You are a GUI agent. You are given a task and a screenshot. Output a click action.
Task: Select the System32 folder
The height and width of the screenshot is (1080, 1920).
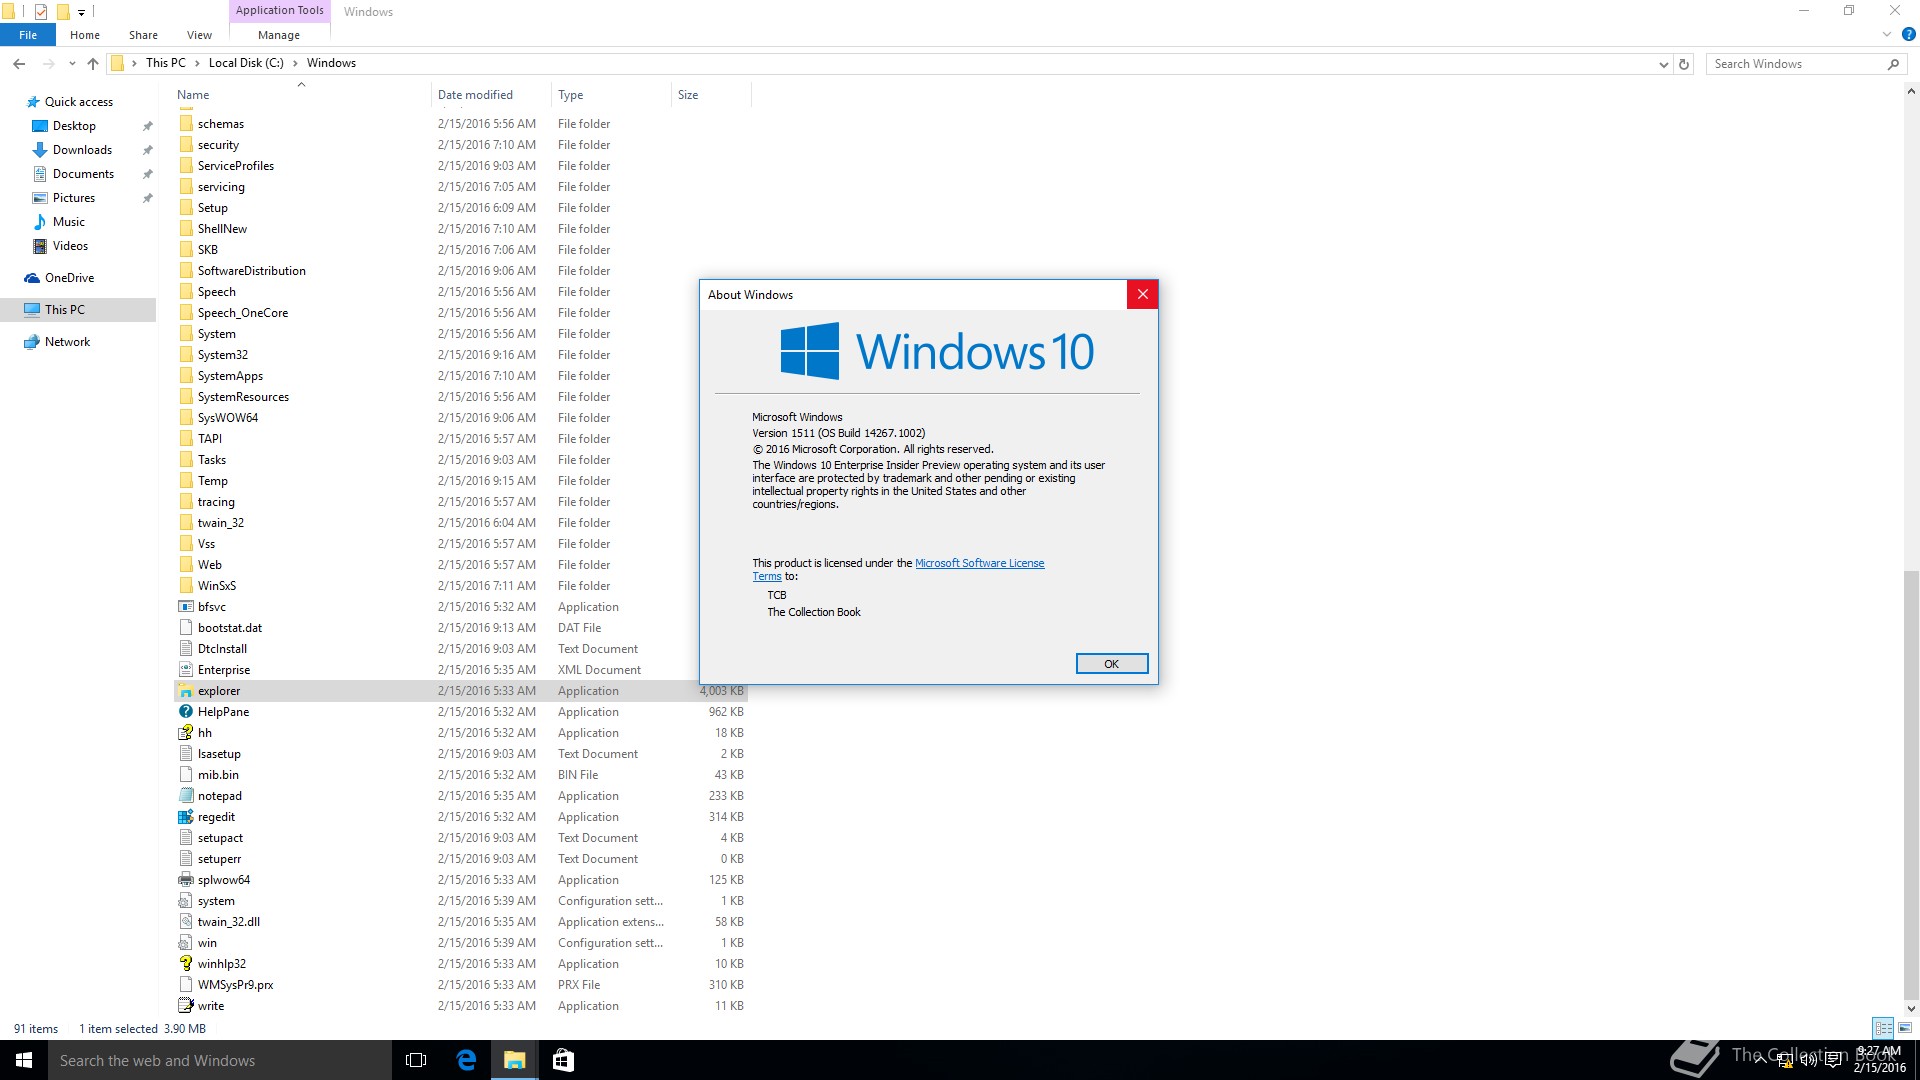tap(223, 355)
